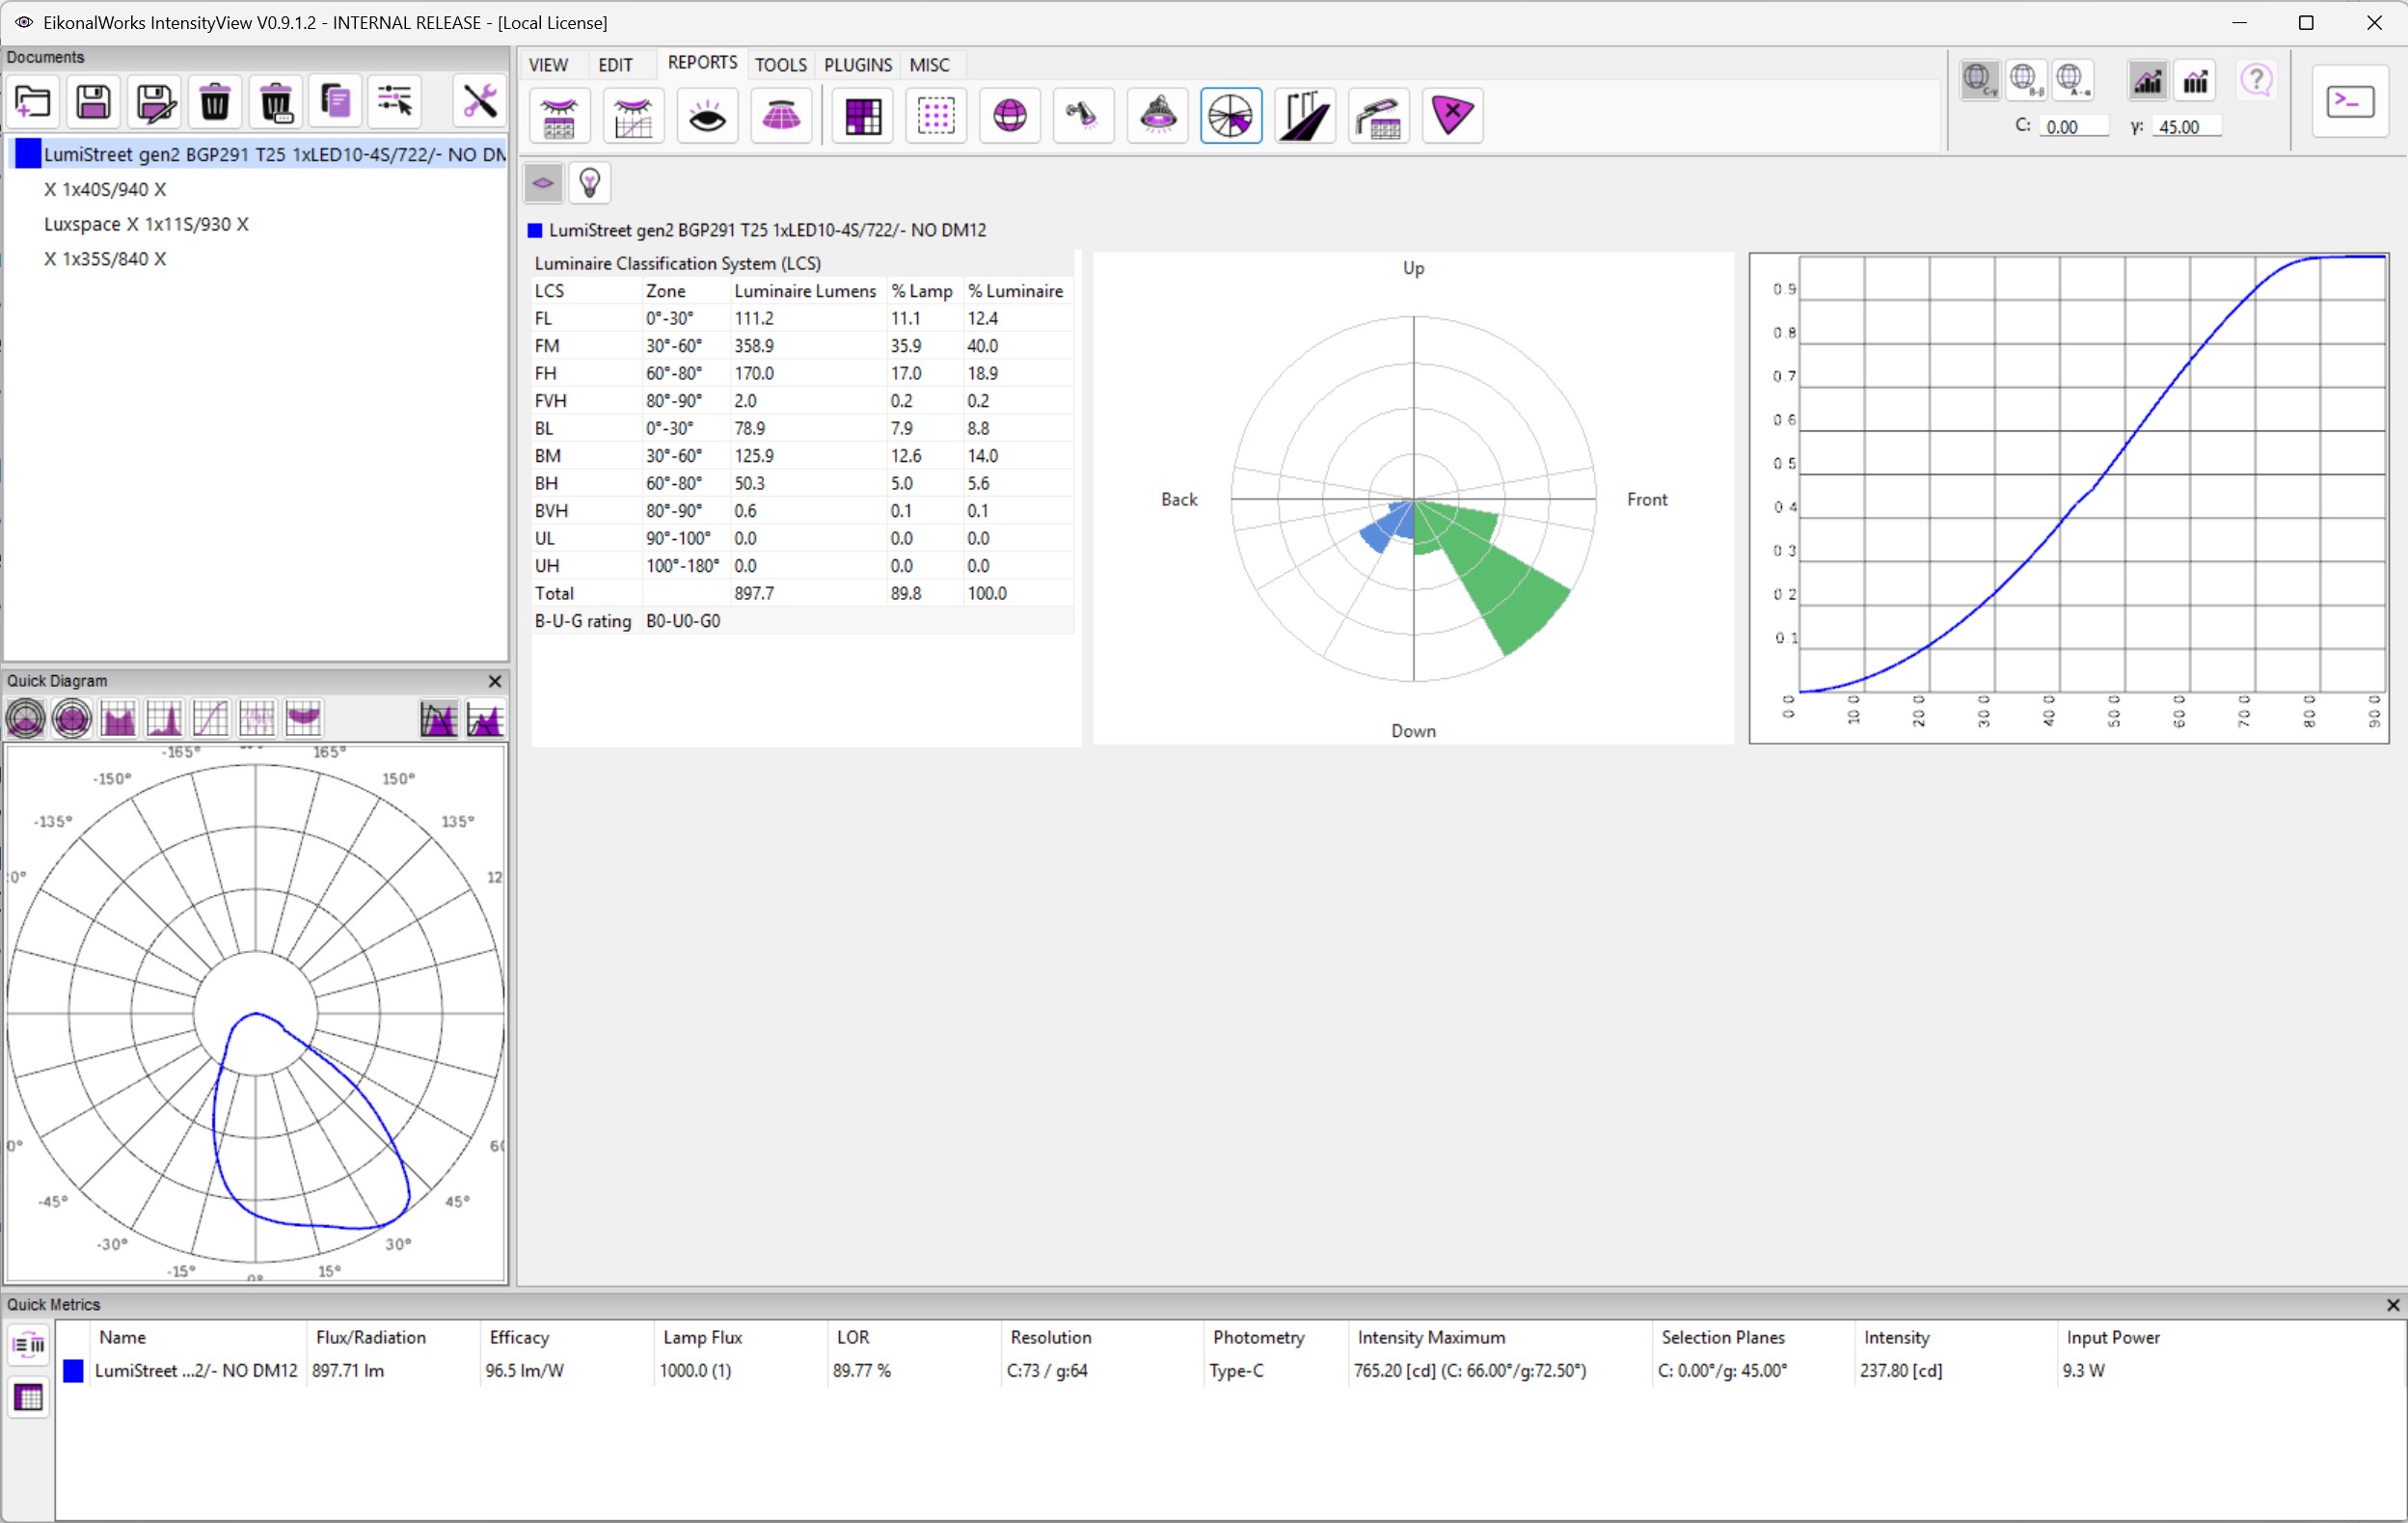Click the Quick Metrics table grid icon
Image resolution: width=2408 pixels, height=1523 pixels.
[x=29, y=1398]
